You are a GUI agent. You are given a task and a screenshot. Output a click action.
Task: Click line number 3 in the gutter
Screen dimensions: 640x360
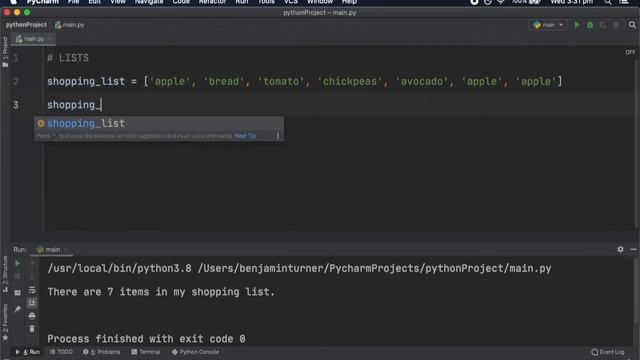click(x=16, y=105)
